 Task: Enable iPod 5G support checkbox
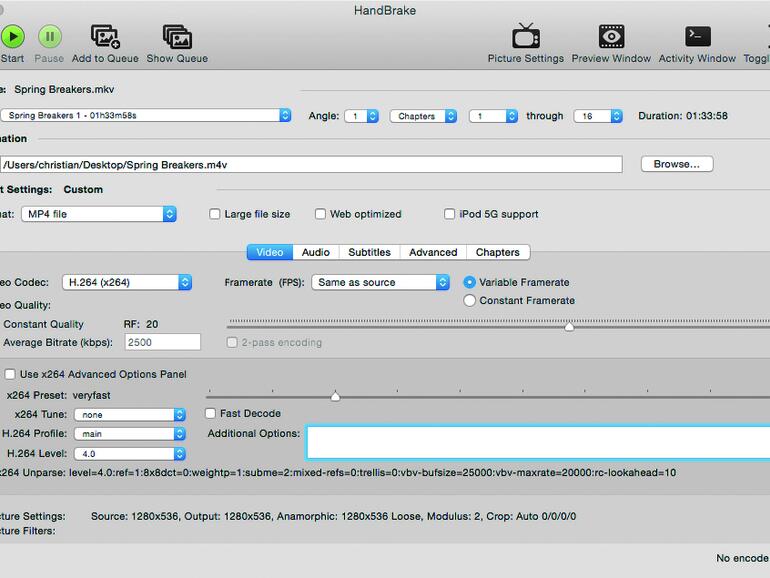click(449, 214)
